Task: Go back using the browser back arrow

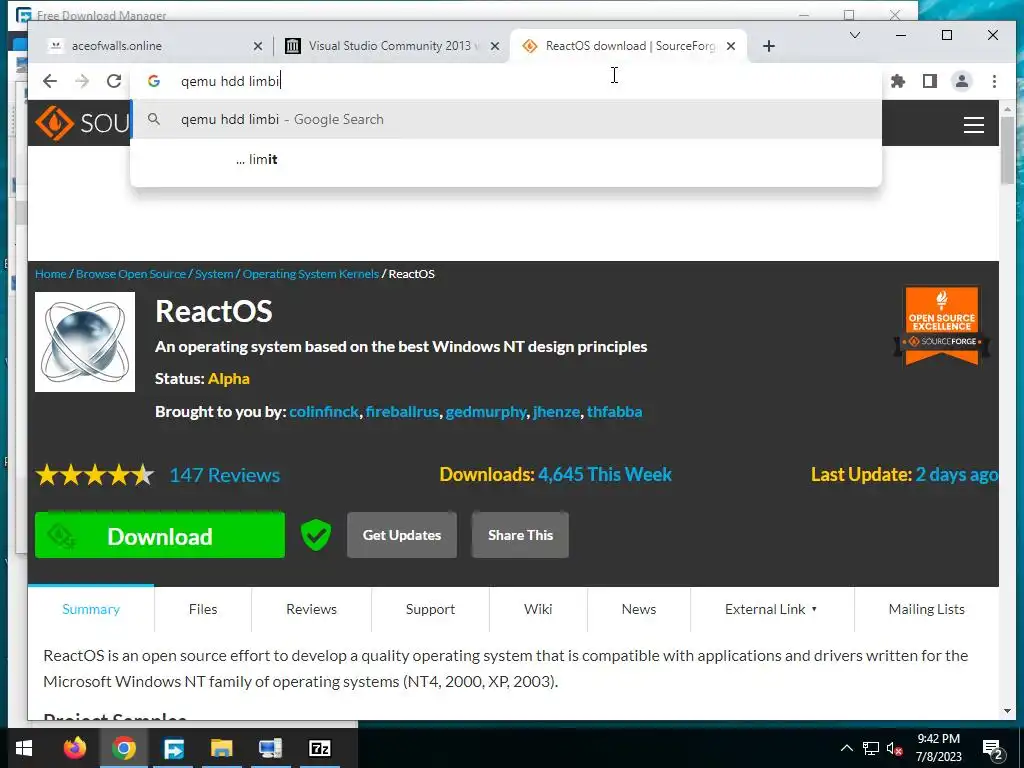Action: click(x=50, y=81)
